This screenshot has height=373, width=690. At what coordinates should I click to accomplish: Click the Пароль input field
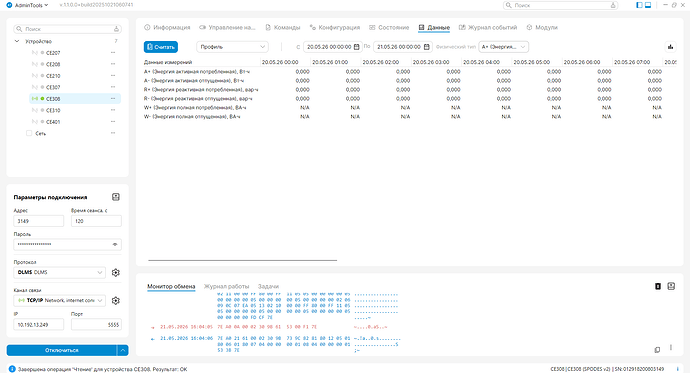(x=67, y=244)
